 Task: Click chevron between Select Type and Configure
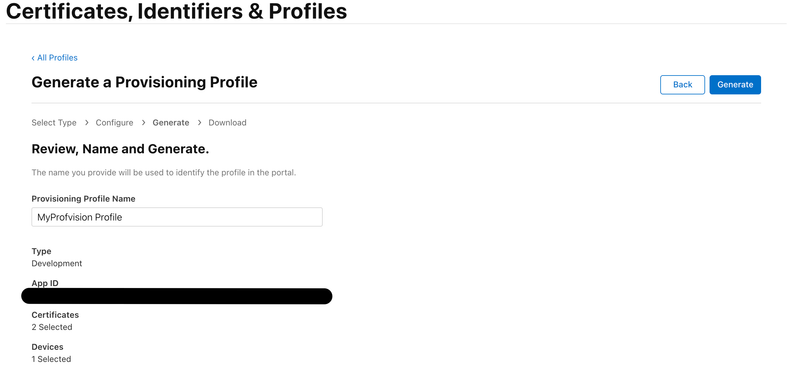click(x=87, y=122)
